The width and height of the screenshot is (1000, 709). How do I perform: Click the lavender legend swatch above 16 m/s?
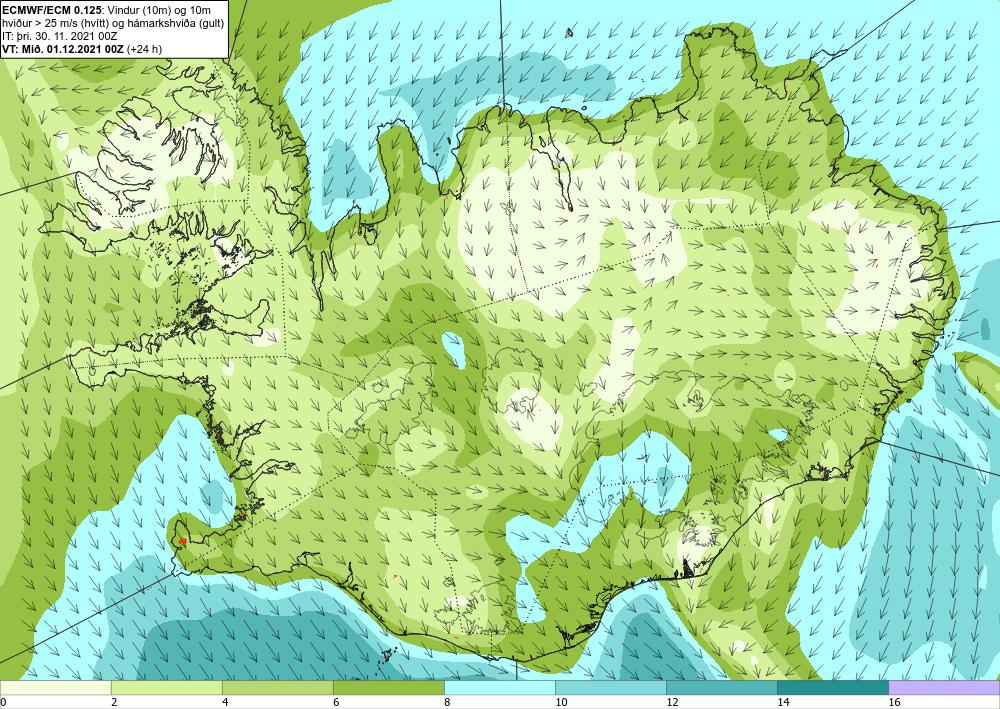(944, 687)
